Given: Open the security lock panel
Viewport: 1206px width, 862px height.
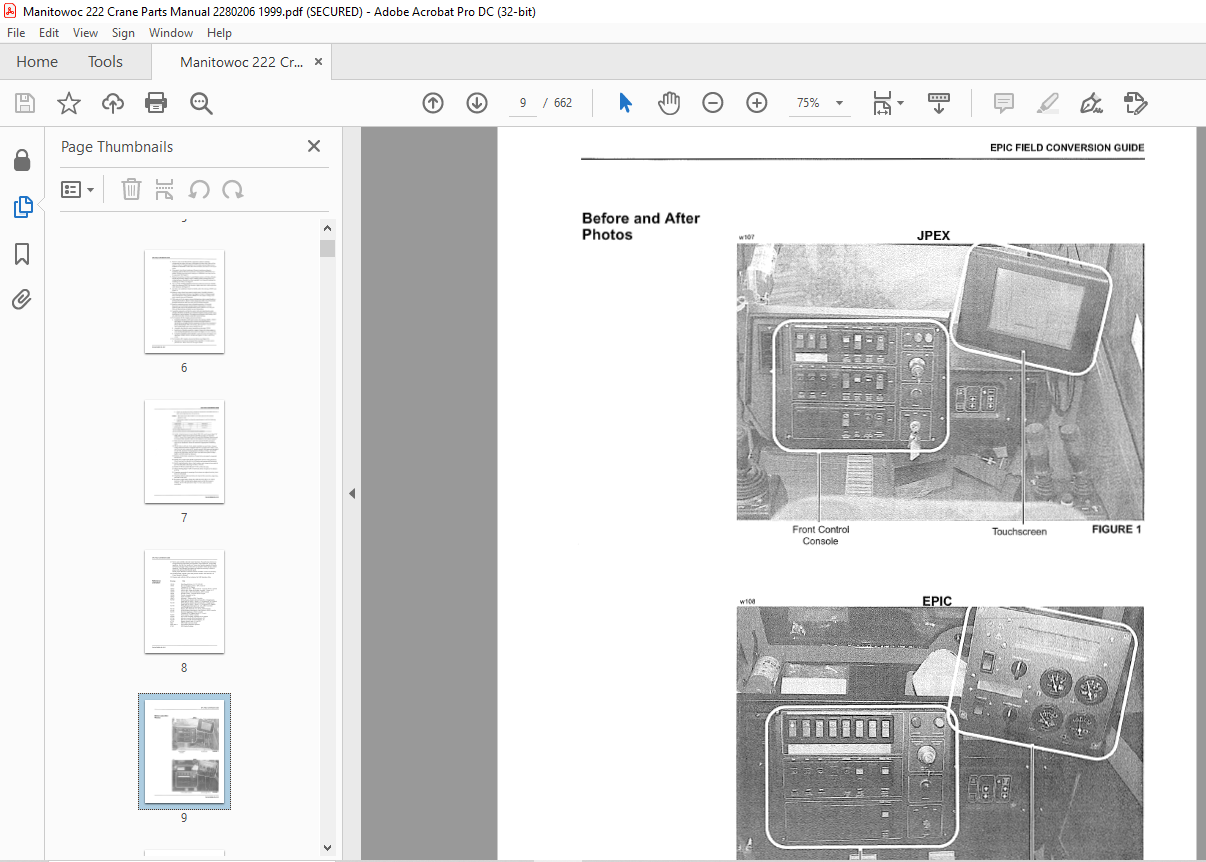Looking at the screenshot, I should click(22, 161).
